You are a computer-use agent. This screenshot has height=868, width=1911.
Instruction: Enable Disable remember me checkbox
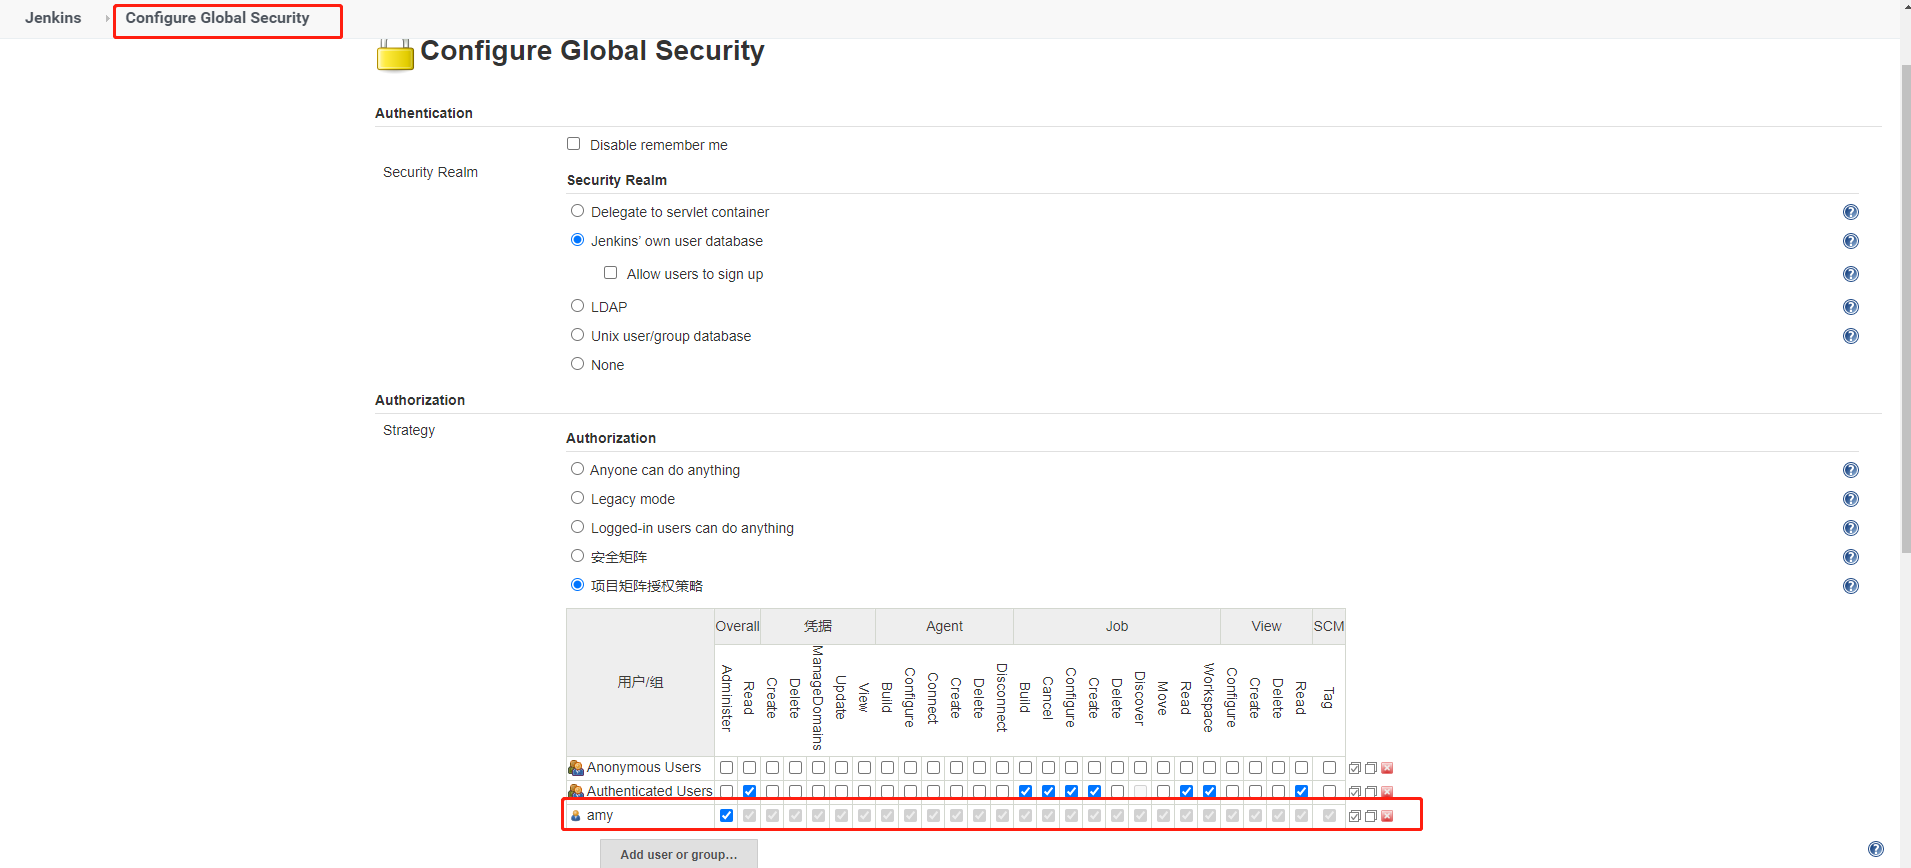tap(574, 144)
